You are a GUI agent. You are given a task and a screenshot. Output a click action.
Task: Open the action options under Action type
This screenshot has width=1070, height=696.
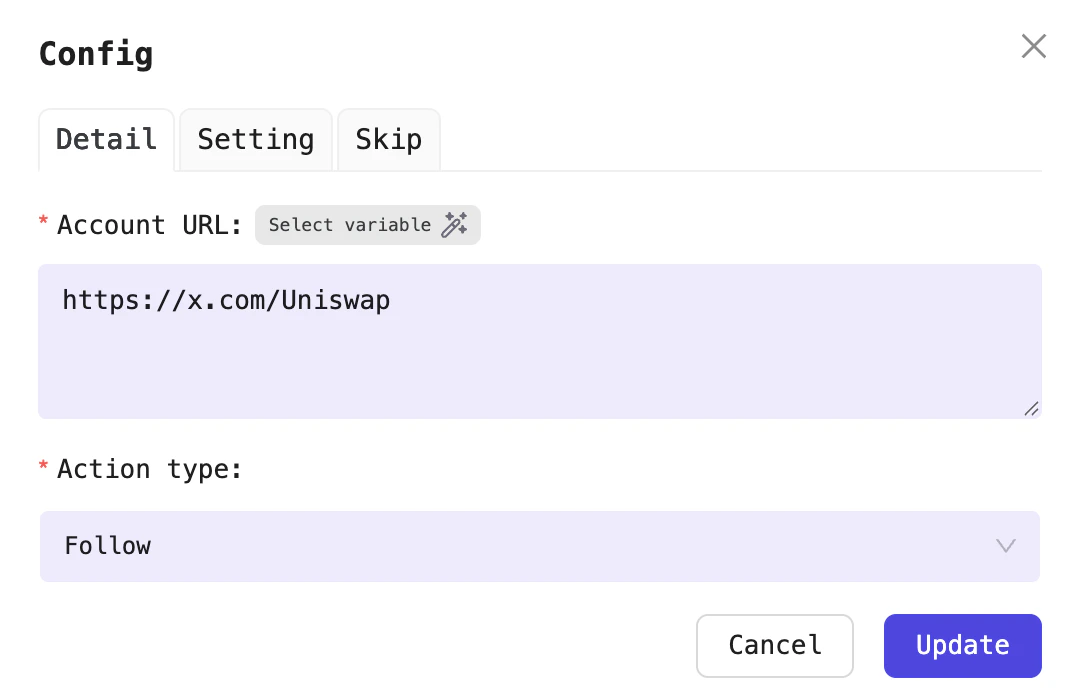[540, 546]
